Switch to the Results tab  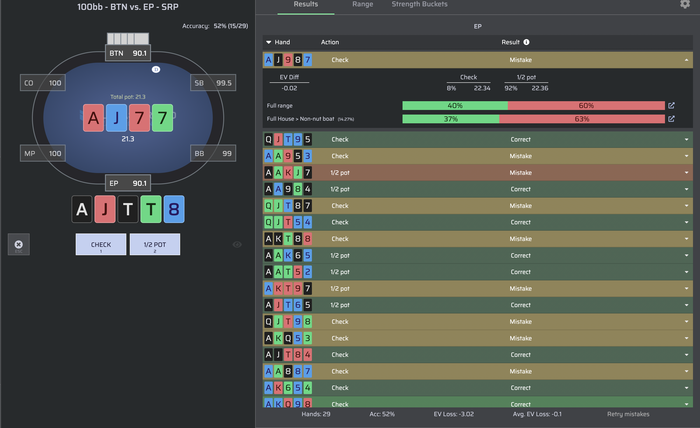point(306,4)
